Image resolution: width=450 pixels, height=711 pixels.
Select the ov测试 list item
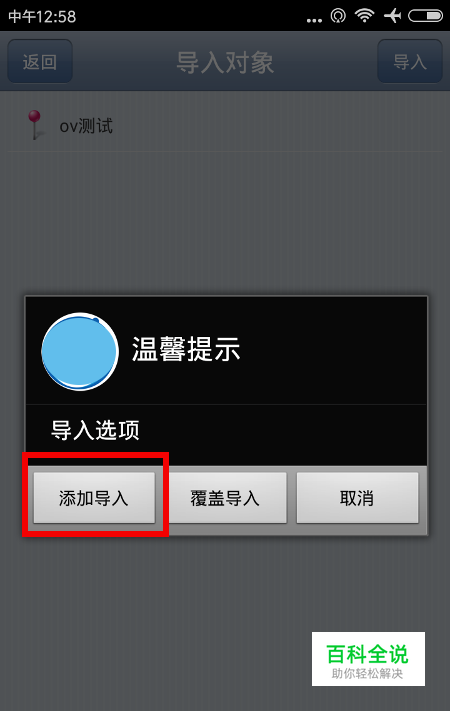coord(225,126)
